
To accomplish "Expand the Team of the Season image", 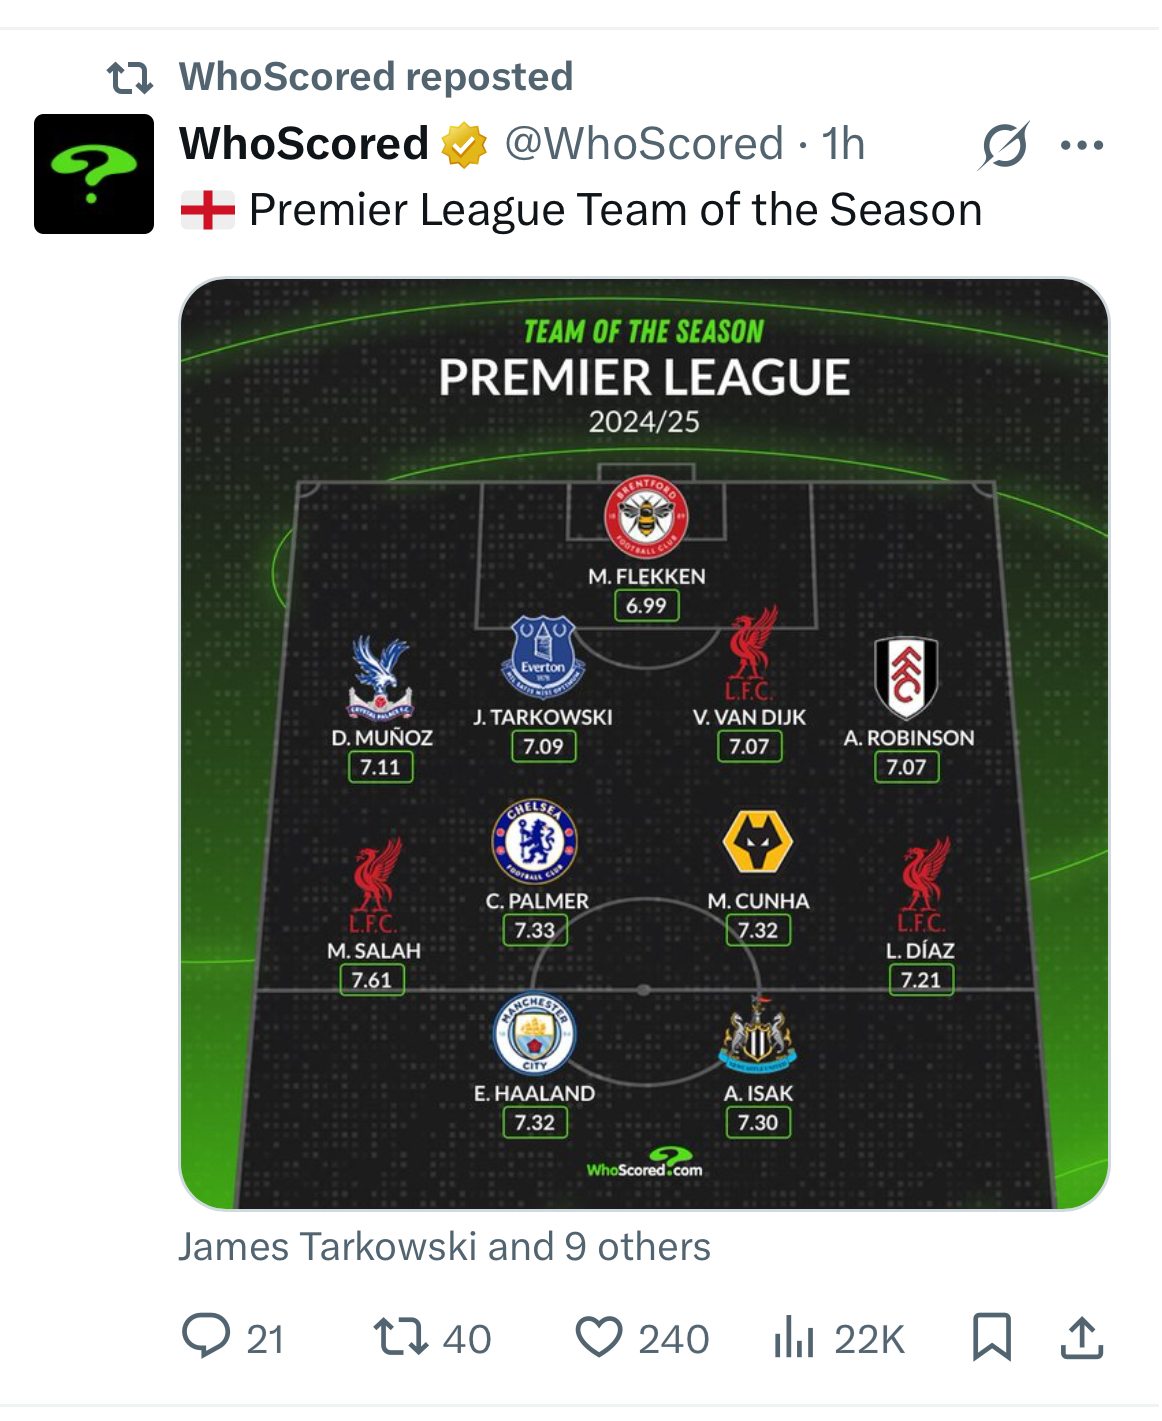I will [644, 743].
